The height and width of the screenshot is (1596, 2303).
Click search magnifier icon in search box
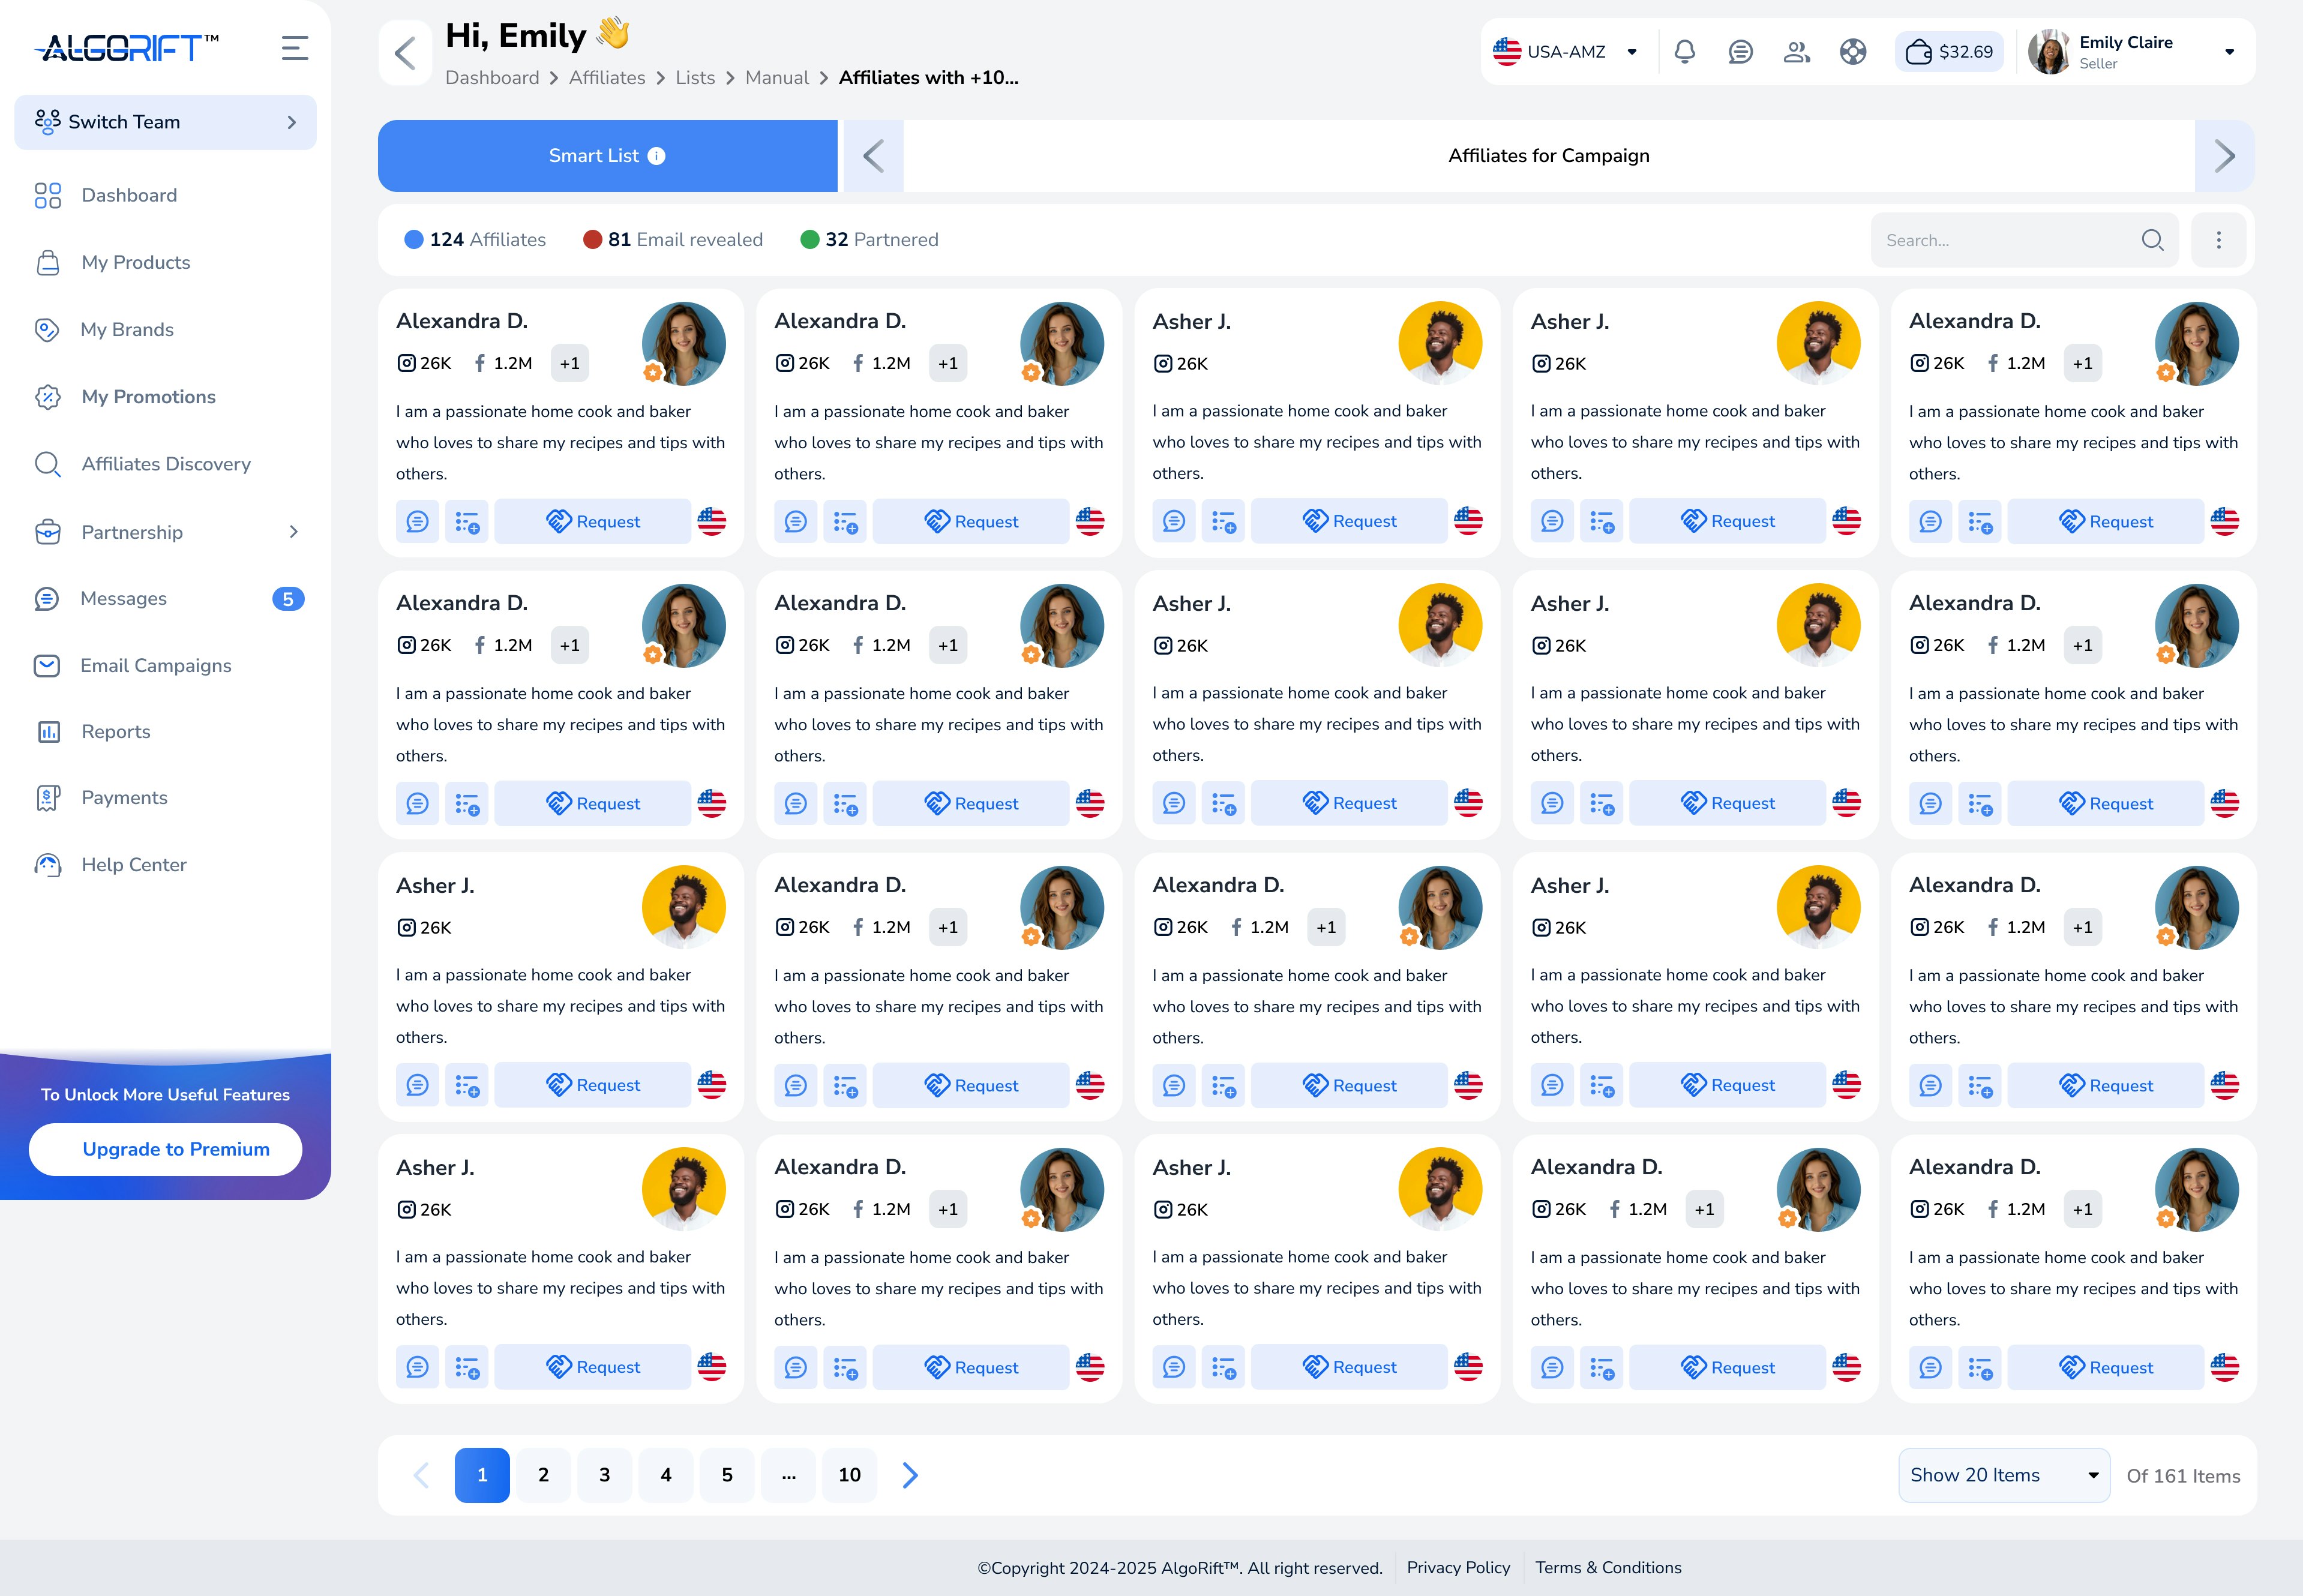tap(2152, 240)
